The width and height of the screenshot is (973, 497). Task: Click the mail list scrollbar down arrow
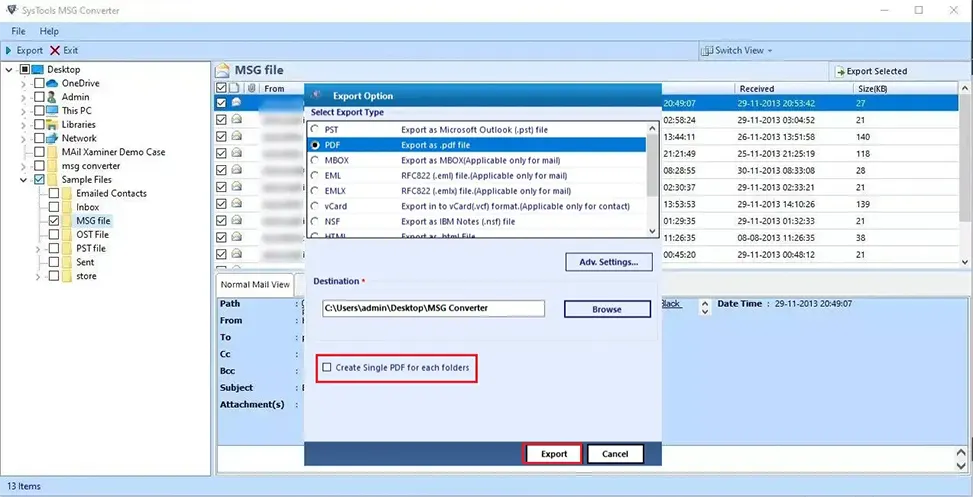[x=964, y=262]
